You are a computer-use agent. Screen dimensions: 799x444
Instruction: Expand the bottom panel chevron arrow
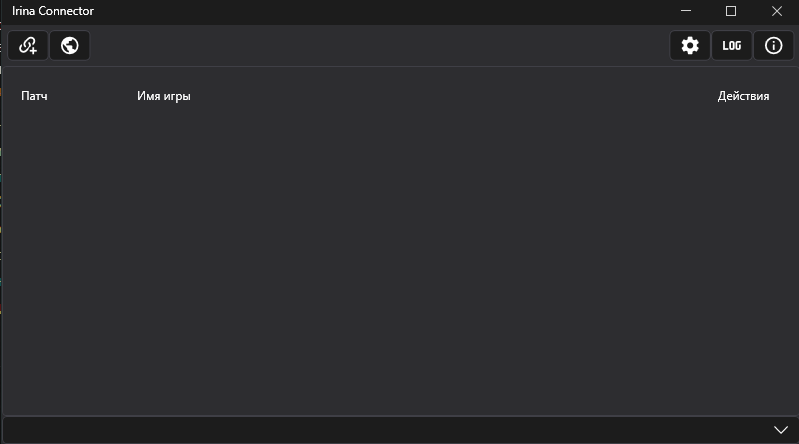(782, 430)
